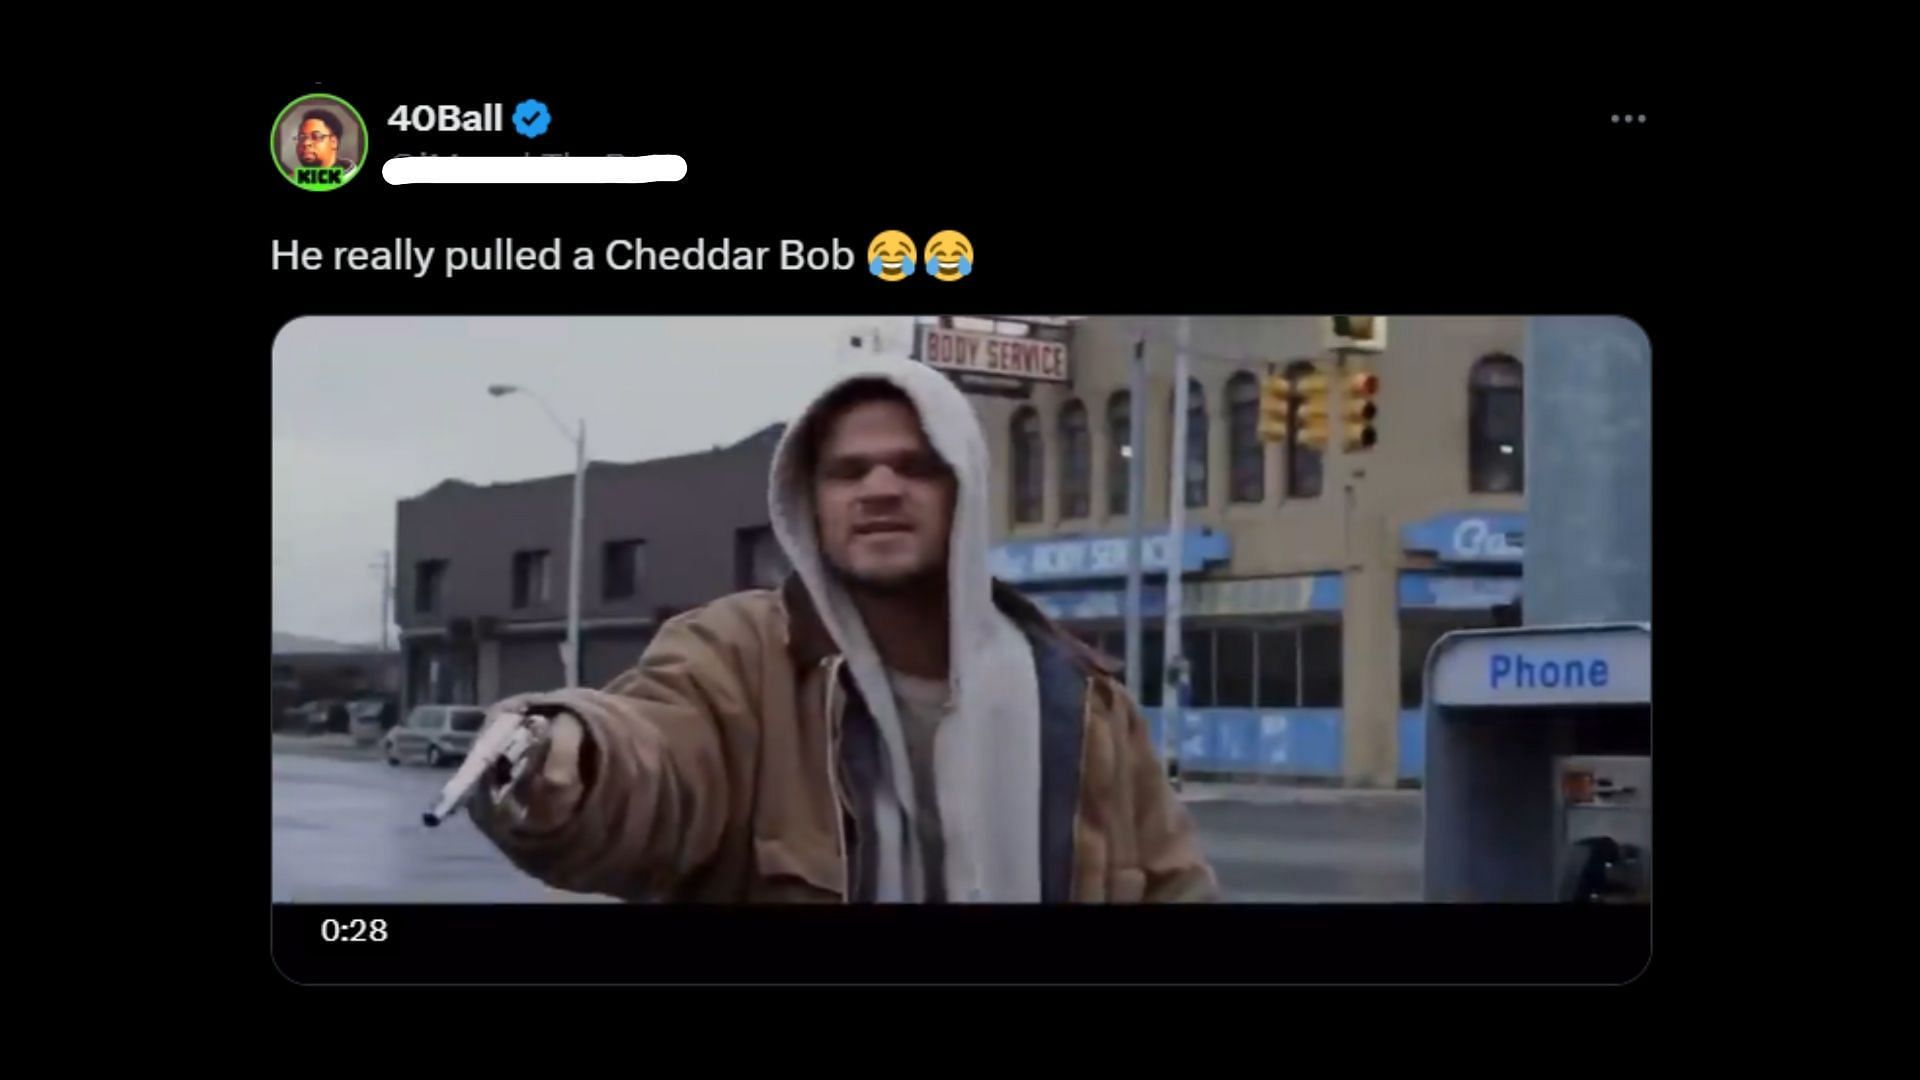Click the Phone booth sign in video
Image resolution: width=1920 pixels, height=1080 pixels.
[x=1548, y=671]
